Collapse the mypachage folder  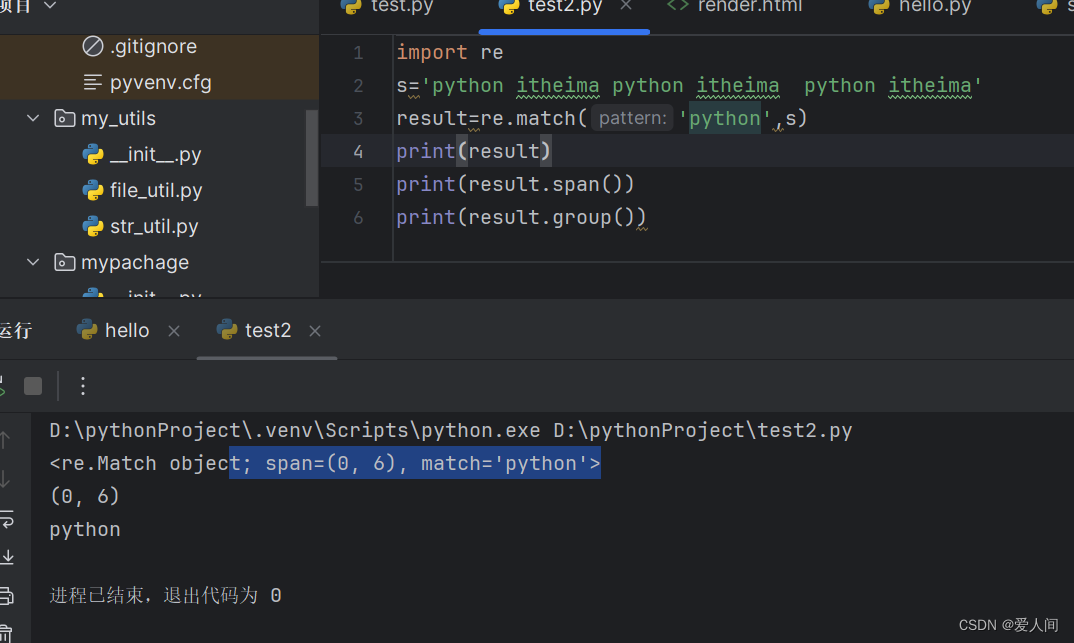click(32, 262)
